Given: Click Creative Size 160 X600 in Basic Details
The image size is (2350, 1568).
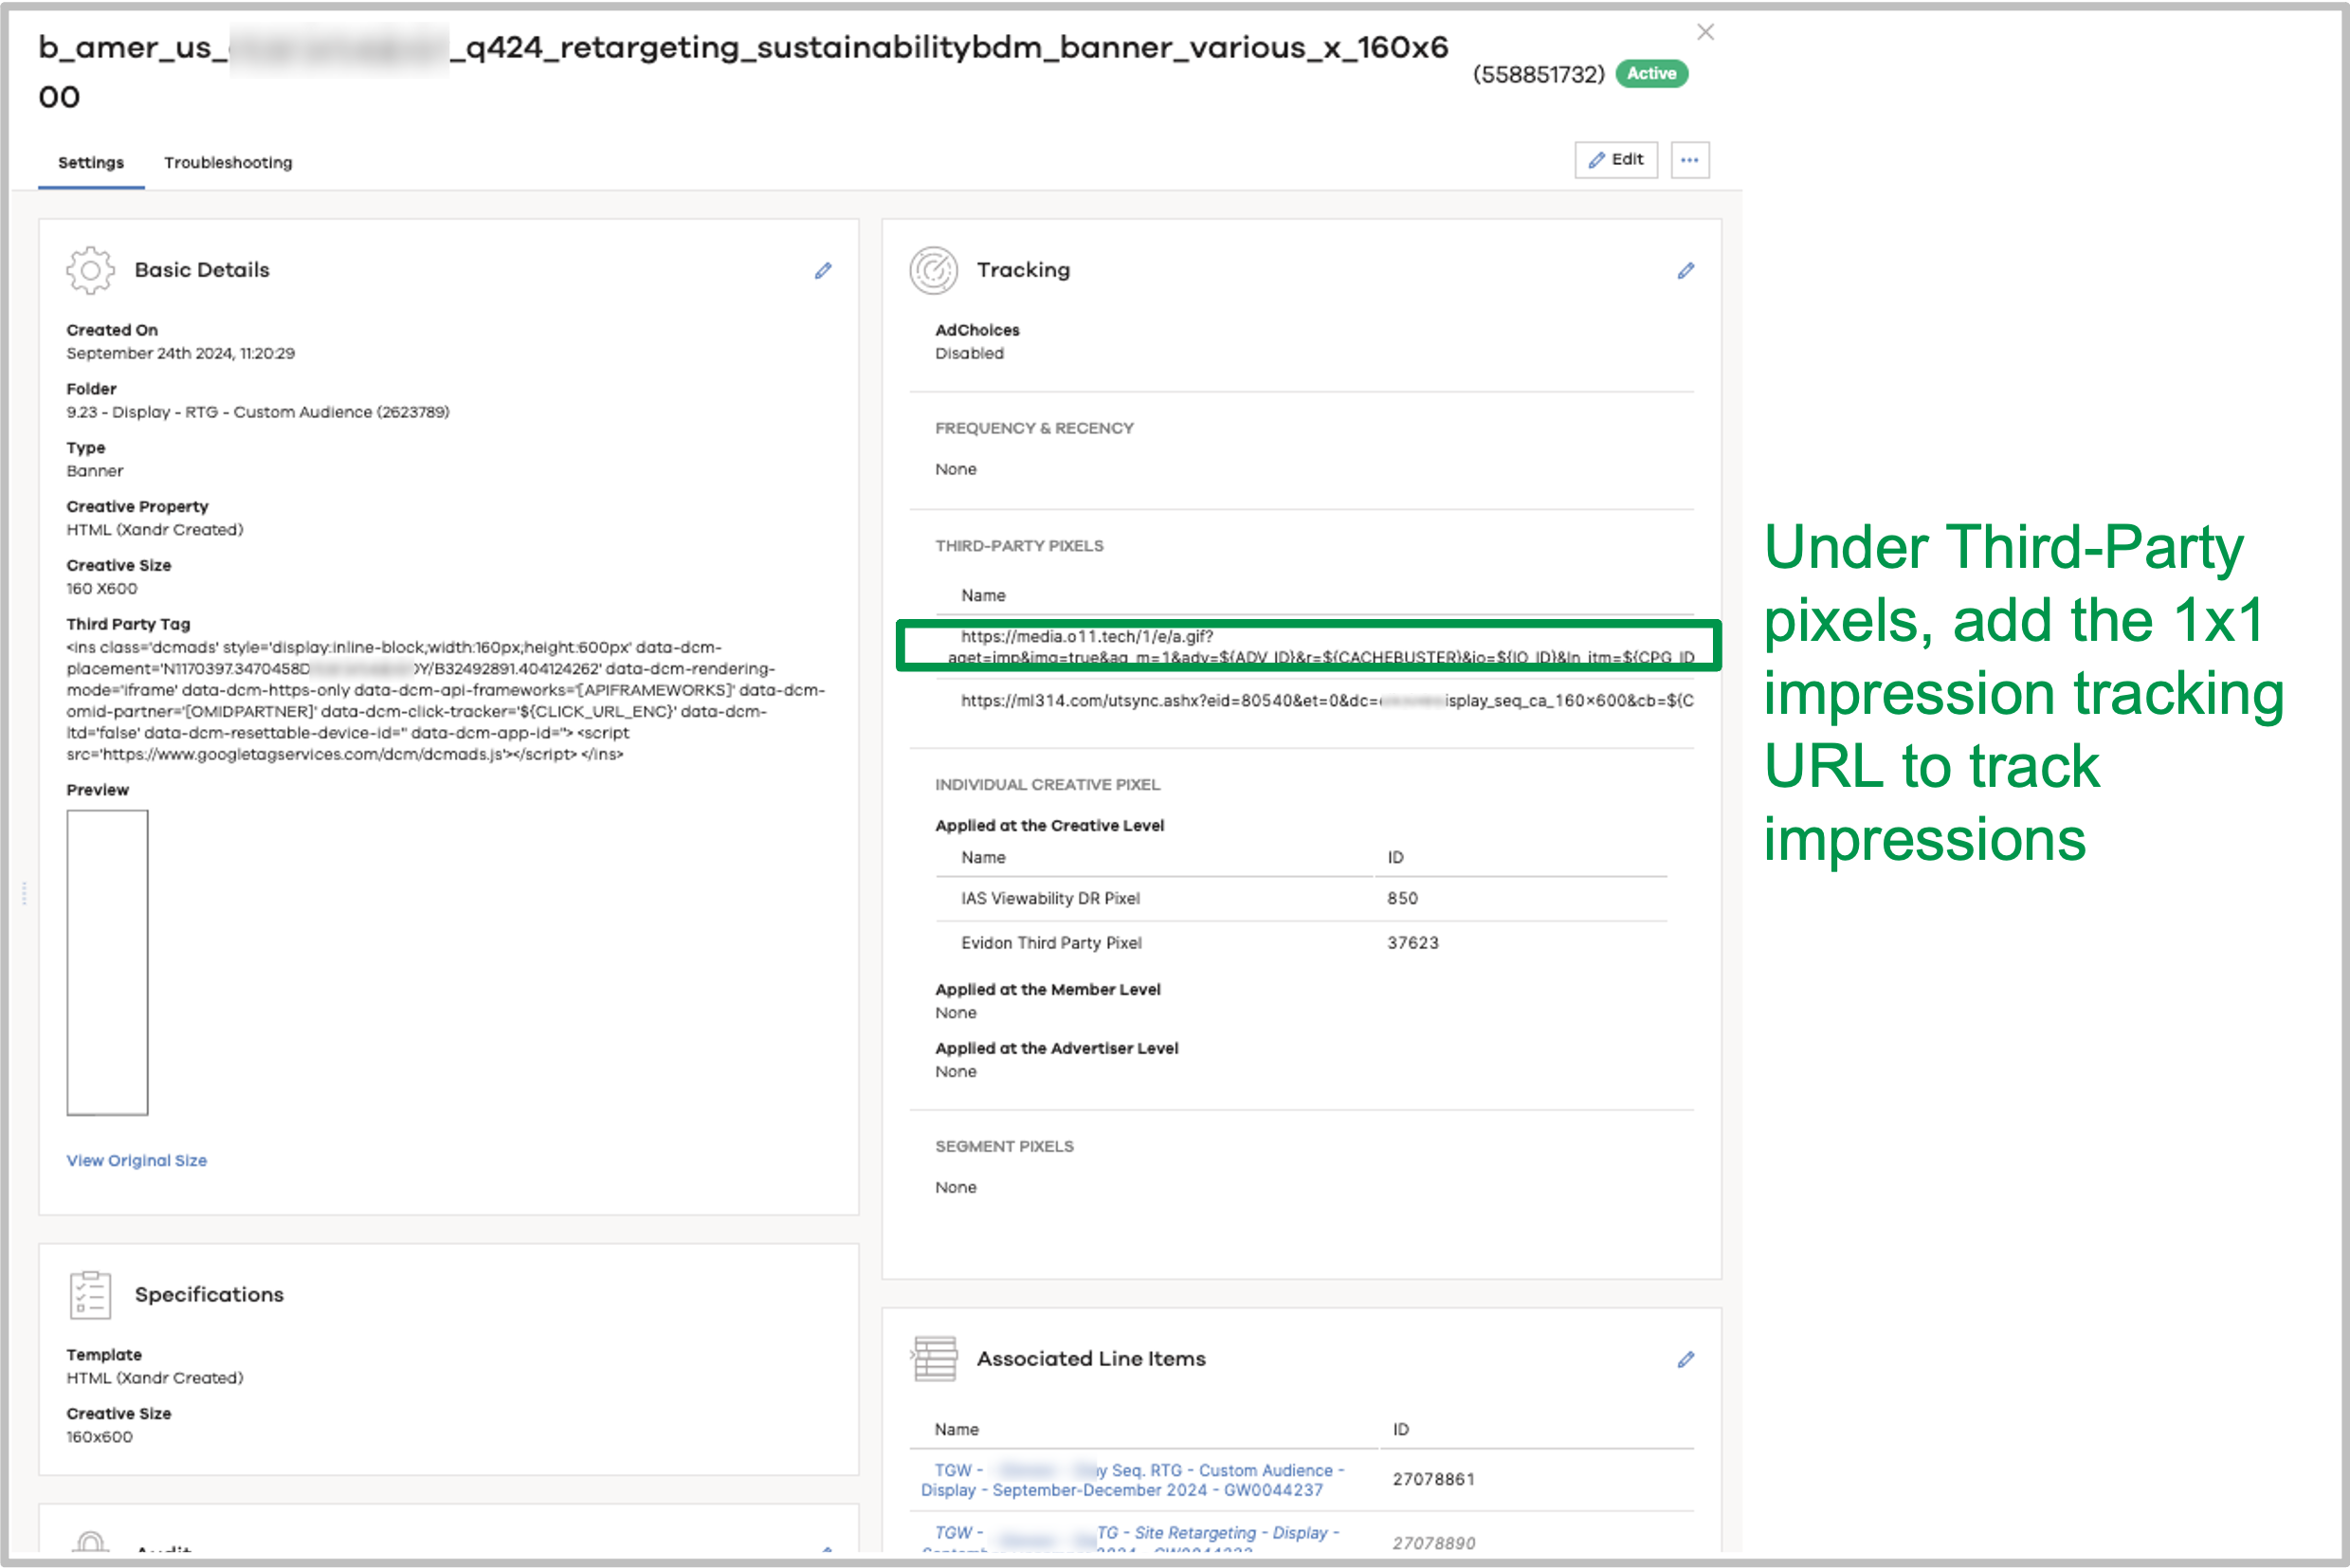Looking at the screenshot, I should 102,589.
